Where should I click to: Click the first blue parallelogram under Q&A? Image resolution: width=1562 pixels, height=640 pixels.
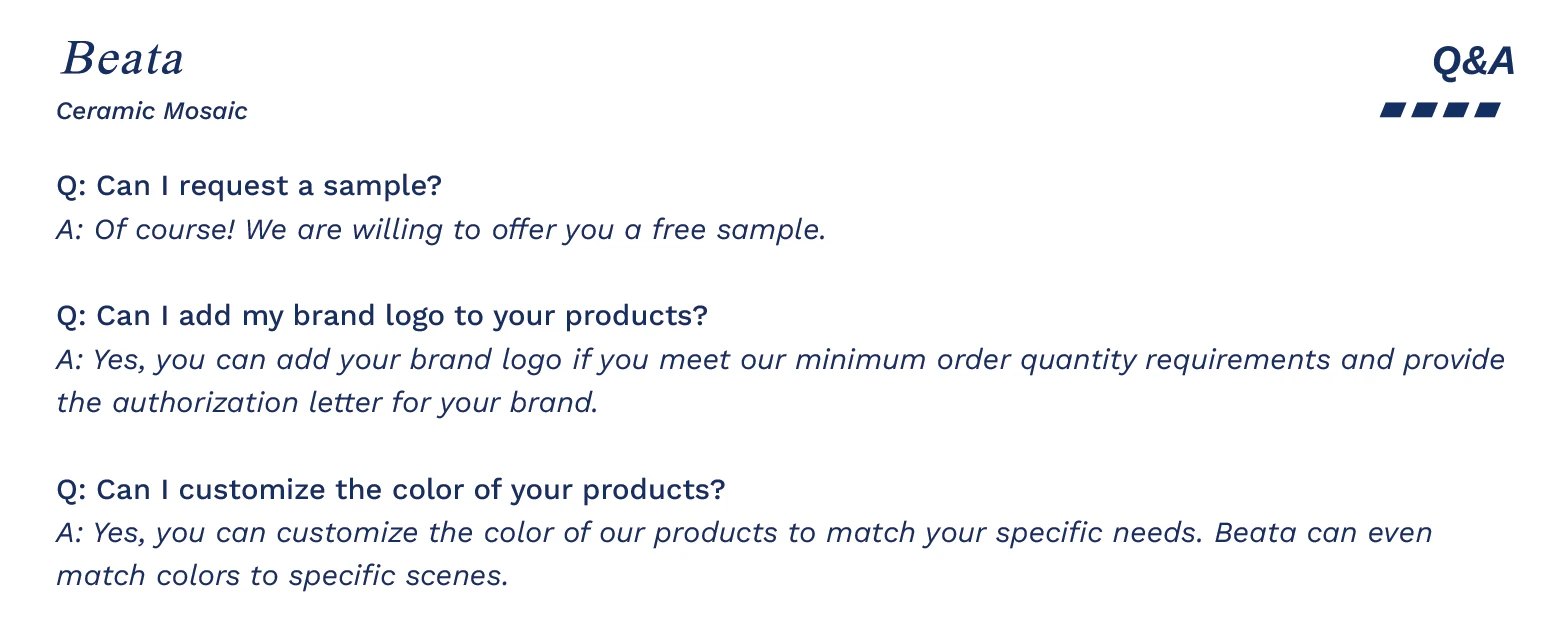tap(1394, 110)
